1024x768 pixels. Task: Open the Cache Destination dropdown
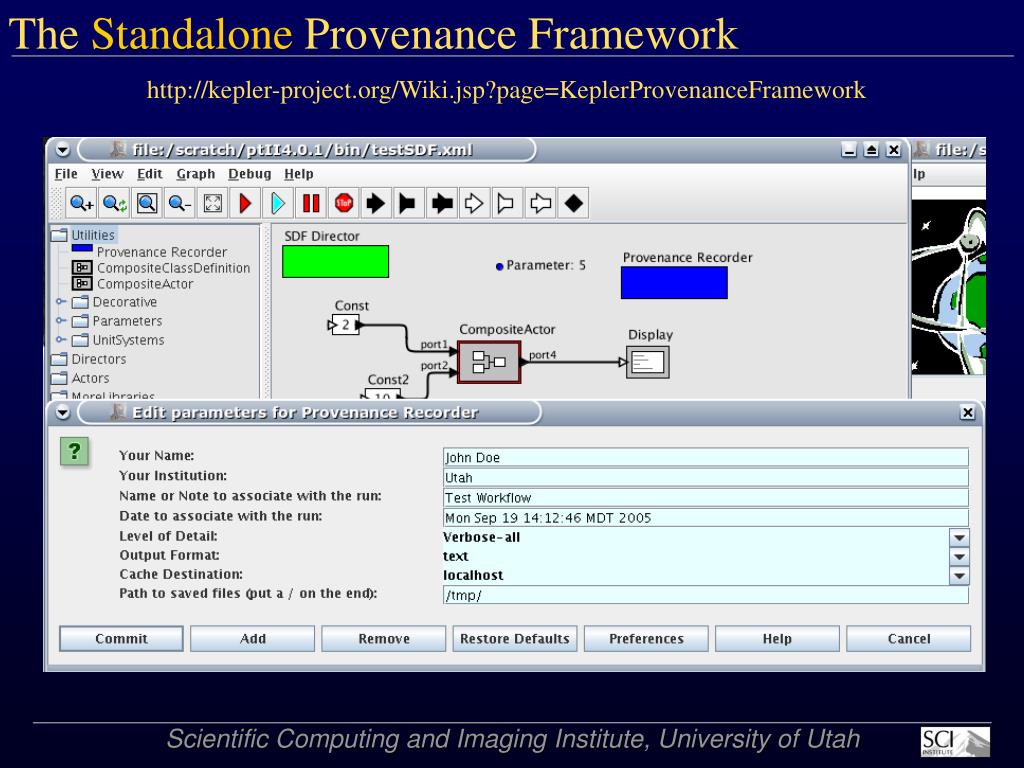[959, 575]
